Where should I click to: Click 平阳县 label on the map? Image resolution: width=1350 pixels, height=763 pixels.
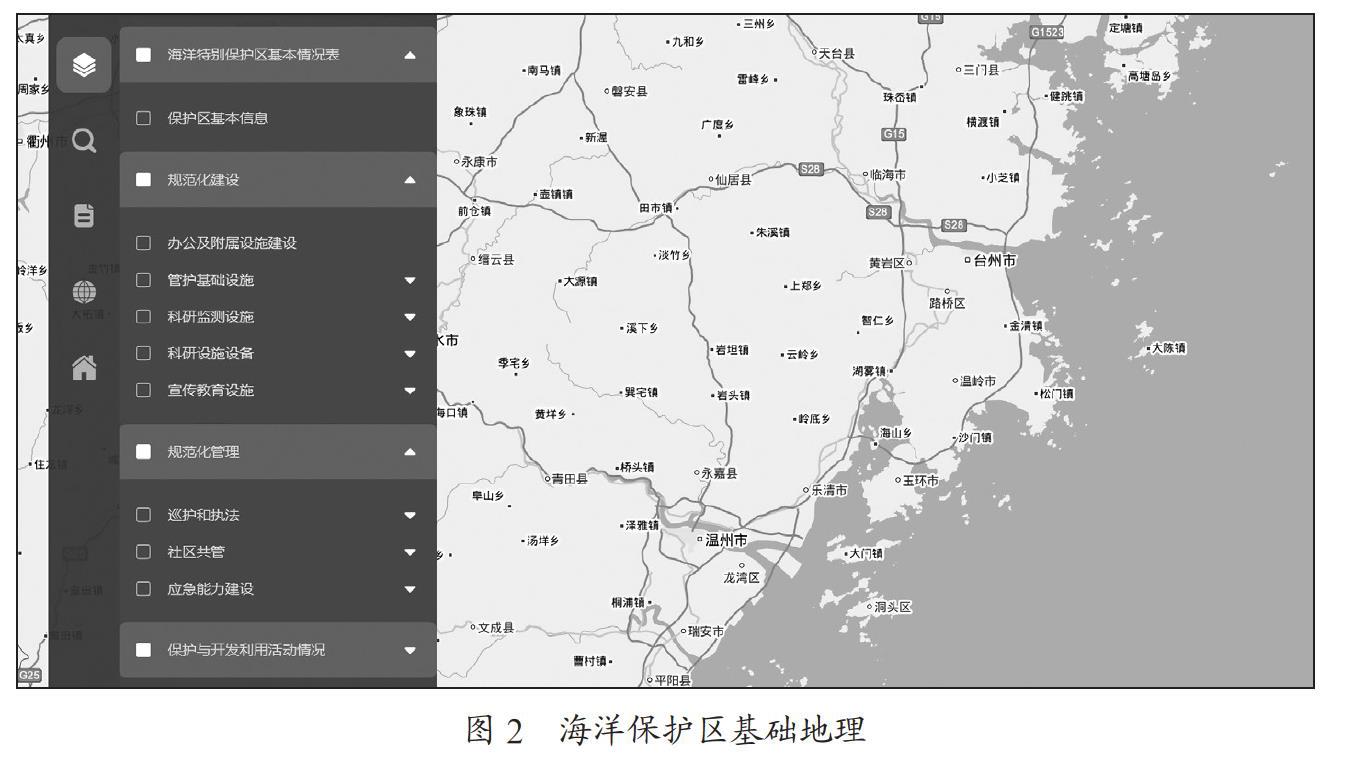pos(672,680)
